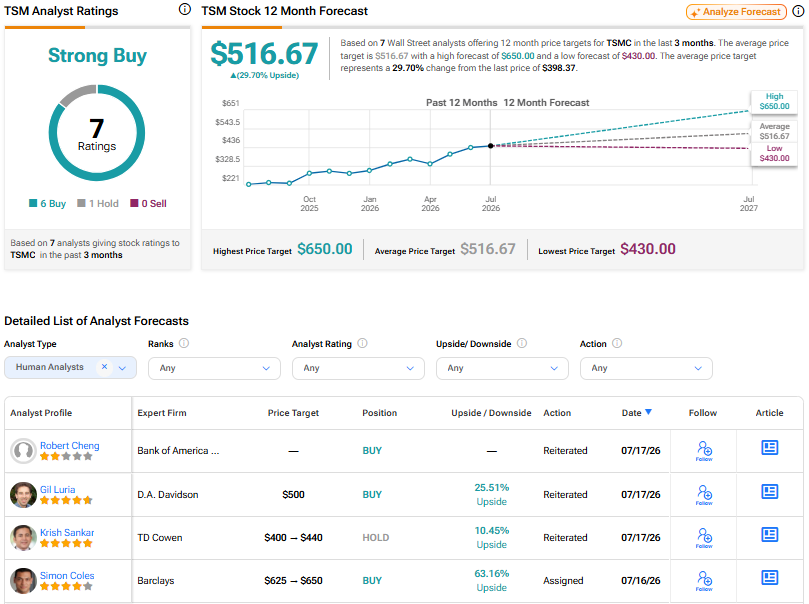Viewport: 809px width, 604px height.
Task: Open Simon Coles' article icon
Action: tap(769, 577)
